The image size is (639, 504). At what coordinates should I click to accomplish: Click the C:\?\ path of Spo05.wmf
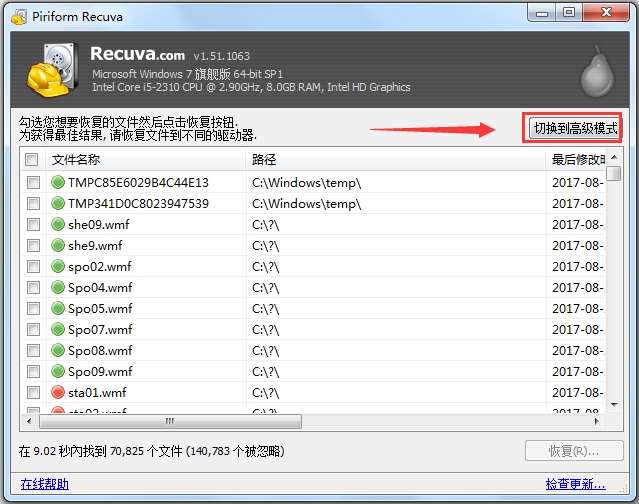tap(265, 309)
